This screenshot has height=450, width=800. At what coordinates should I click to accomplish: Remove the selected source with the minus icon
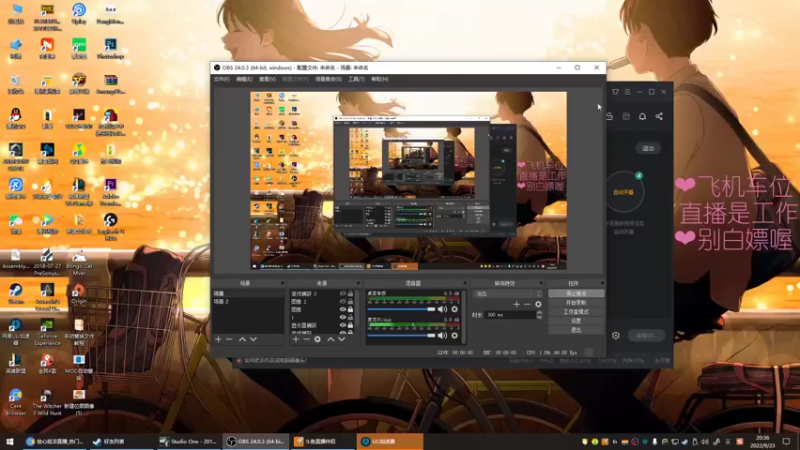point(306,339)
